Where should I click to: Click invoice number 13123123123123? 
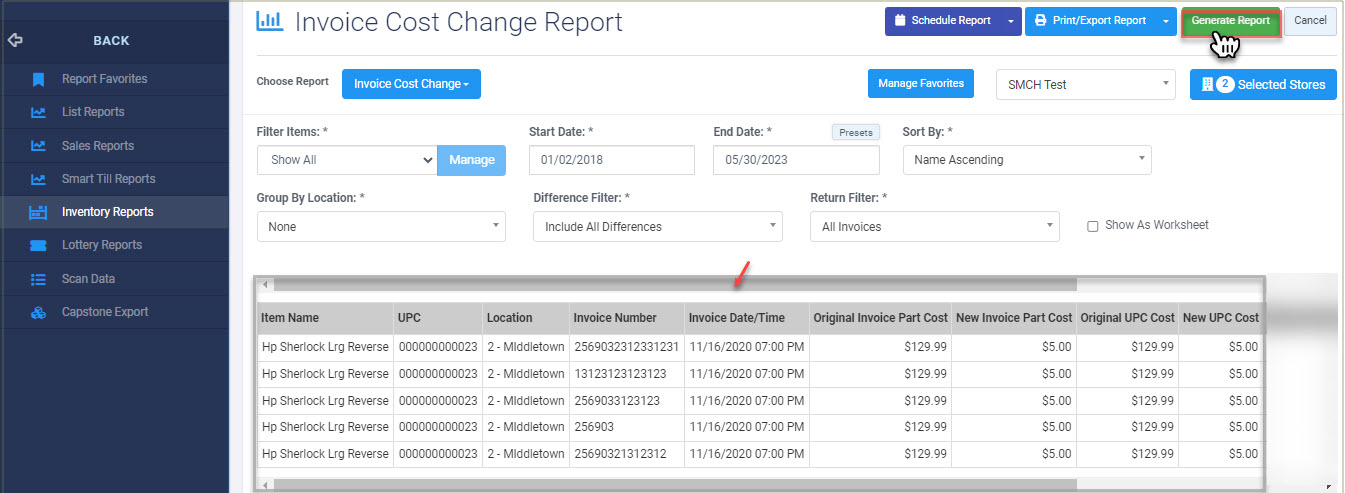pyautogui.click(x=620, y=374)
